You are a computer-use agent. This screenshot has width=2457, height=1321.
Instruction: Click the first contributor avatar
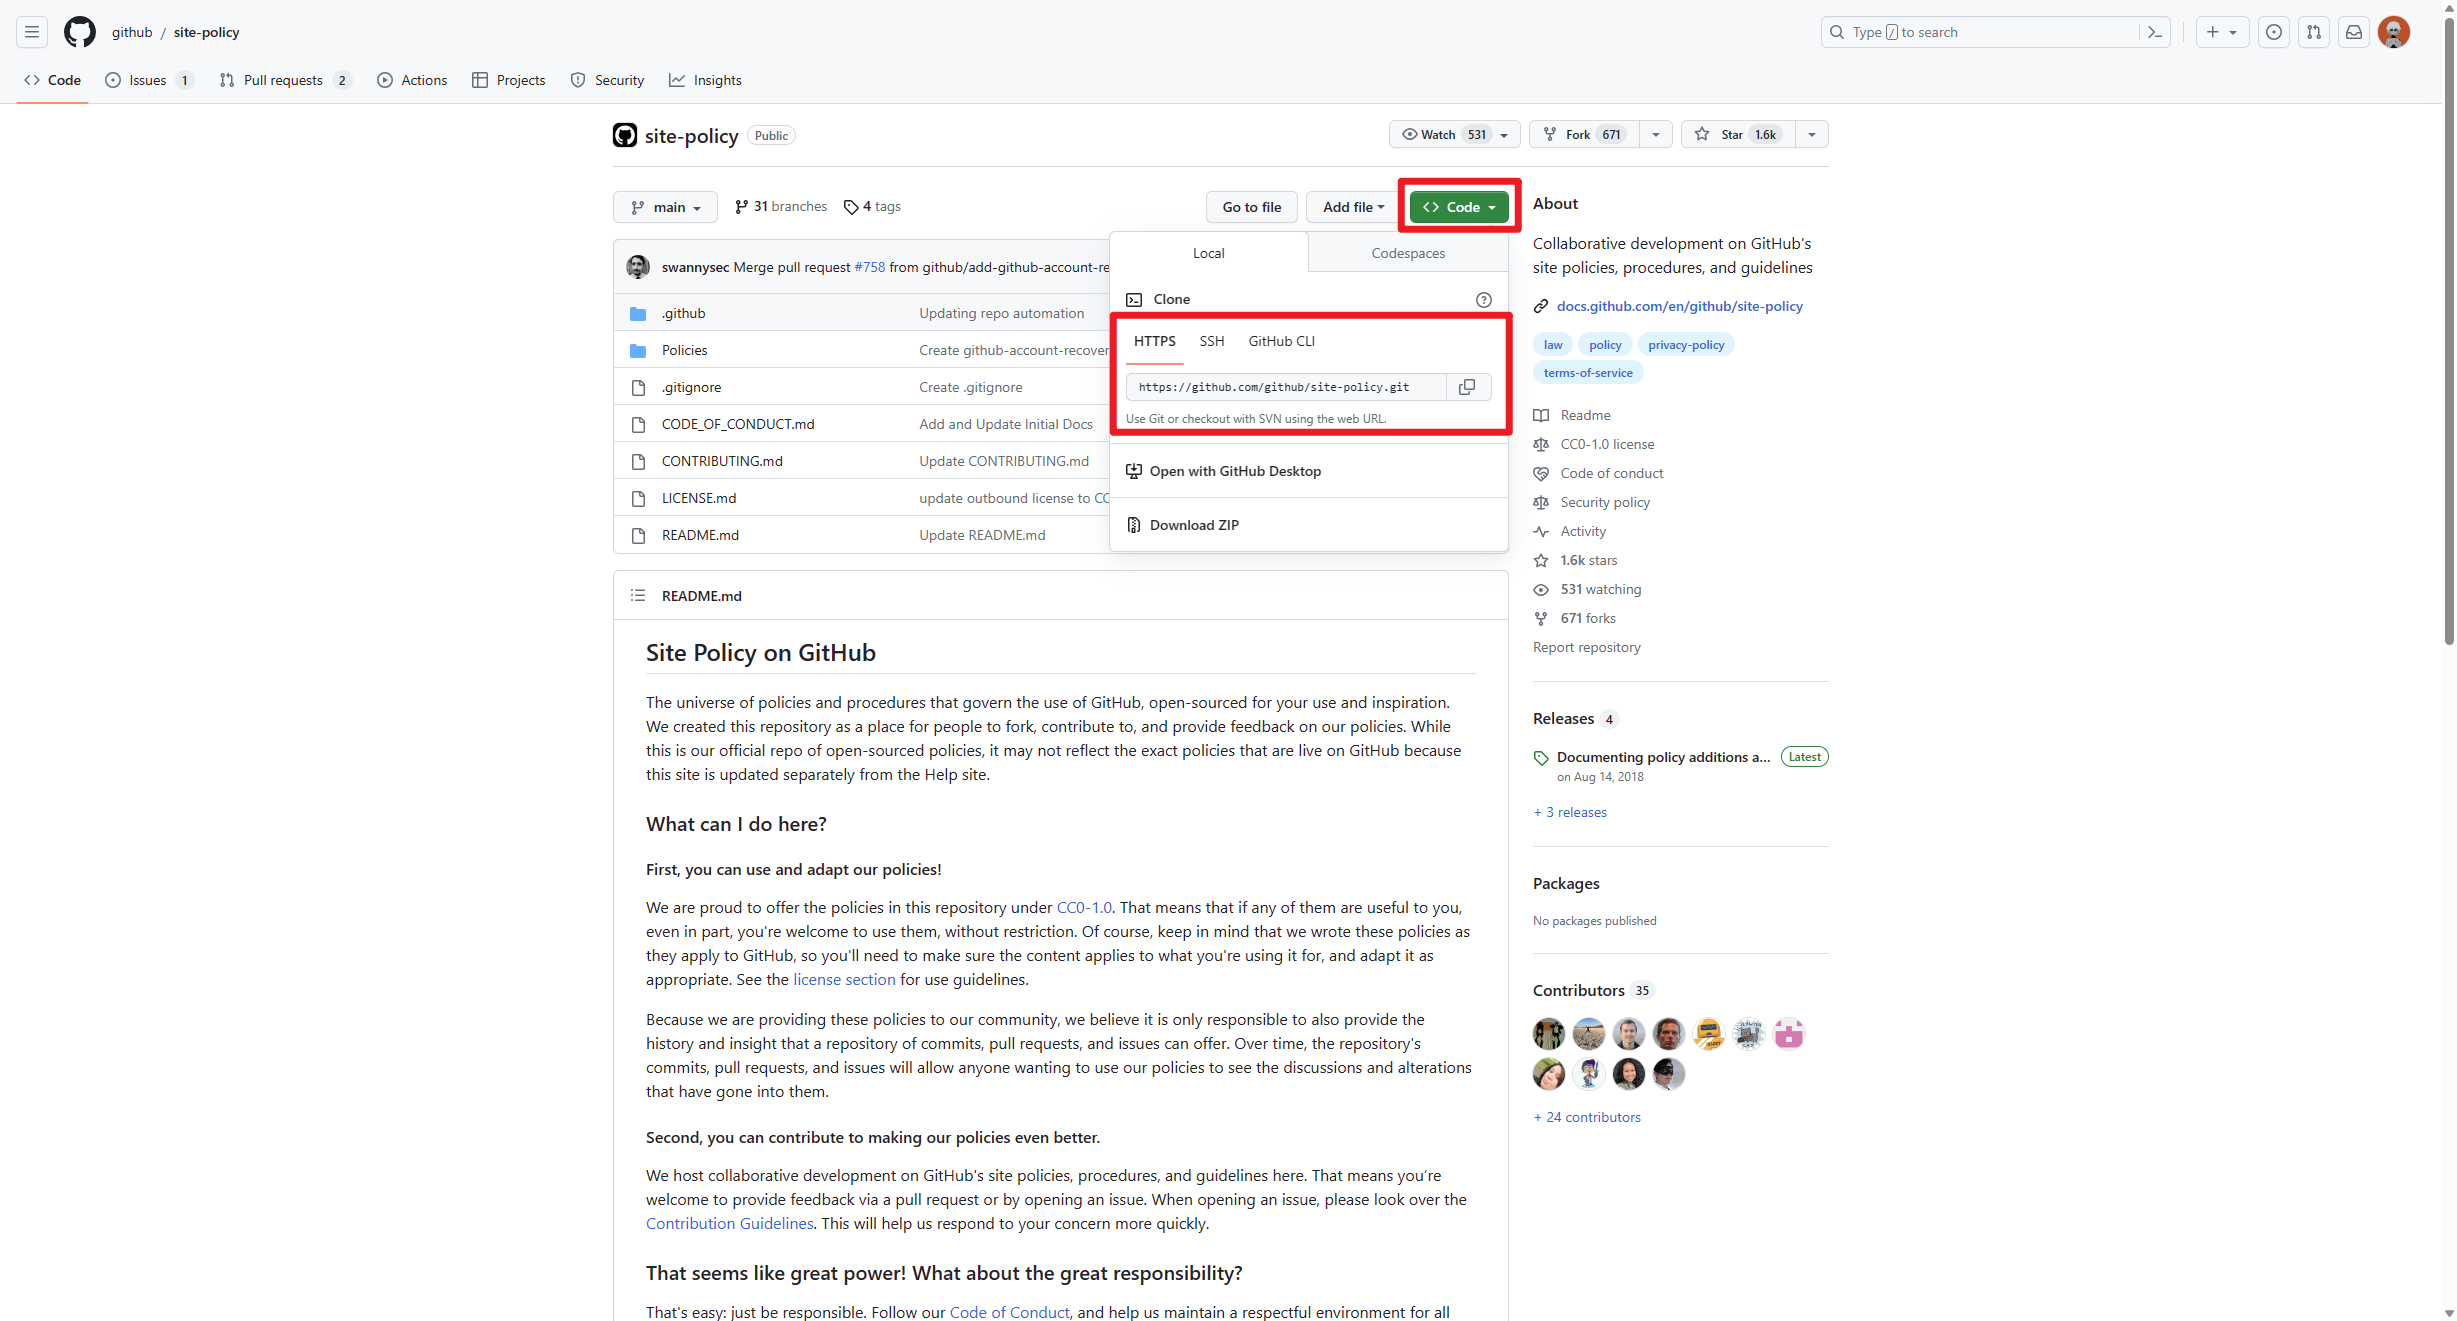pyautogui.click(x=1548, y=1034)
